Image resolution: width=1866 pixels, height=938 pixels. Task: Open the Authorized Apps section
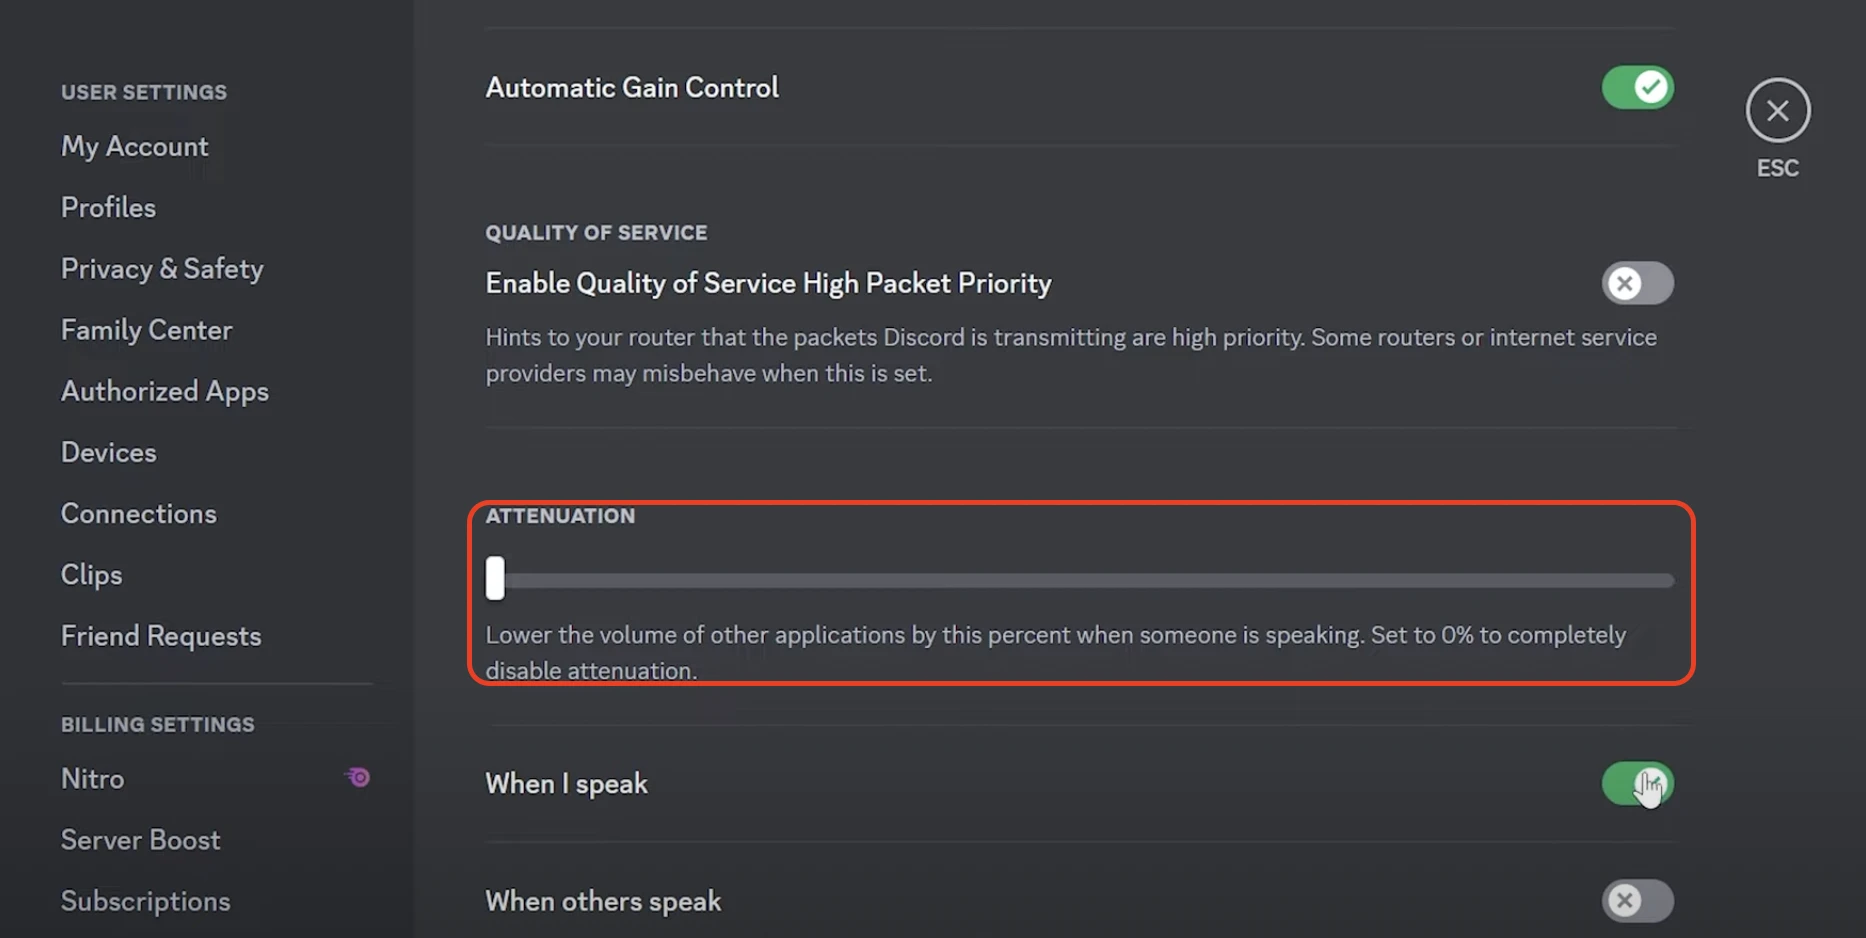pos(165,391)
